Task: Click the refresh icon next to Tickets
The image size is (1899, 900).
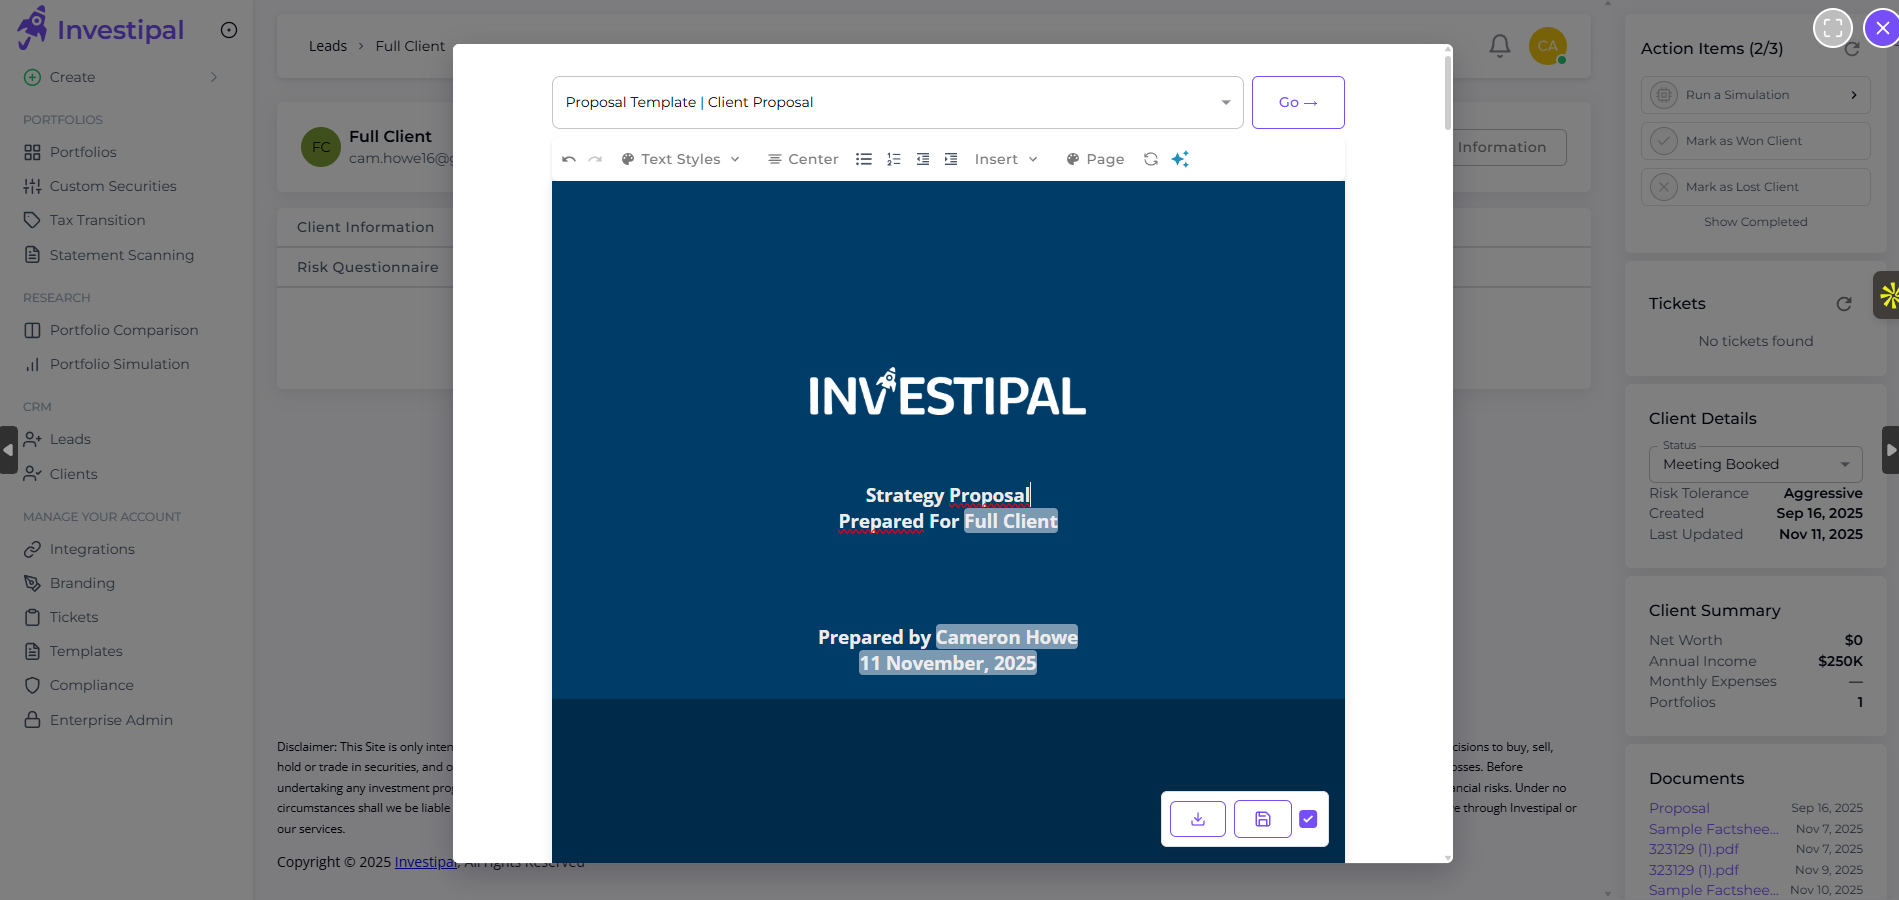Action: 1845,304
